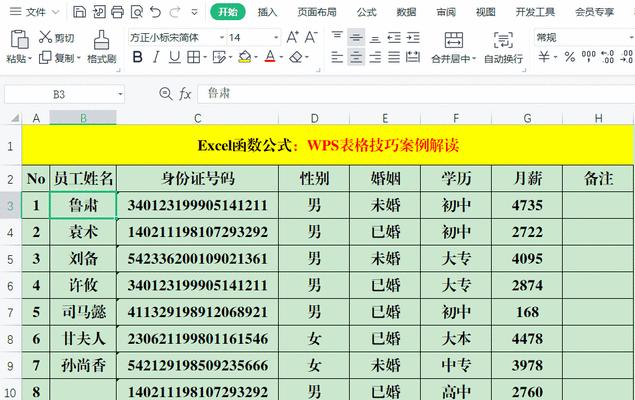Click increase decimal places icon
Image resolution: width=635 pixels, height=400 pixels.
[x=607, y=57]
